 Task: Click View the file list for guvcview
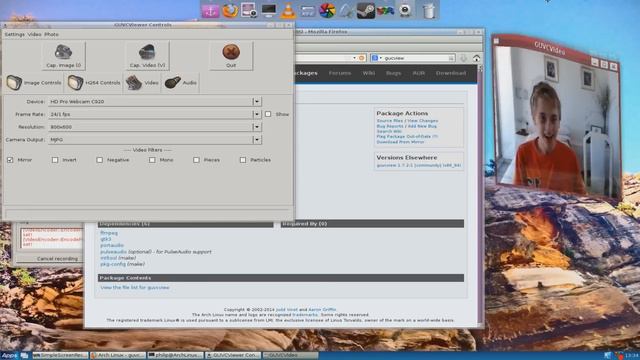click(135, 287)
